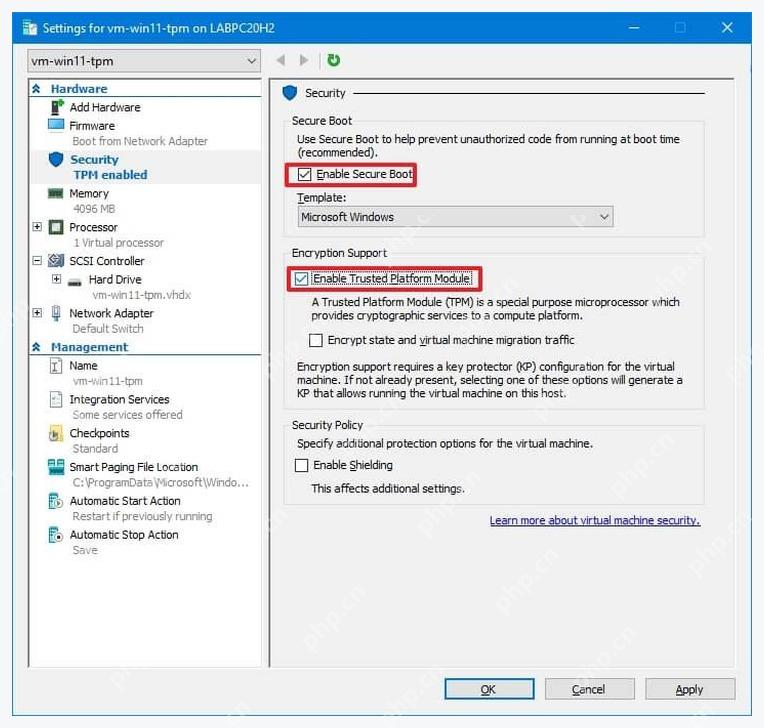Expand the Network Adapter node

click(37, 312)
